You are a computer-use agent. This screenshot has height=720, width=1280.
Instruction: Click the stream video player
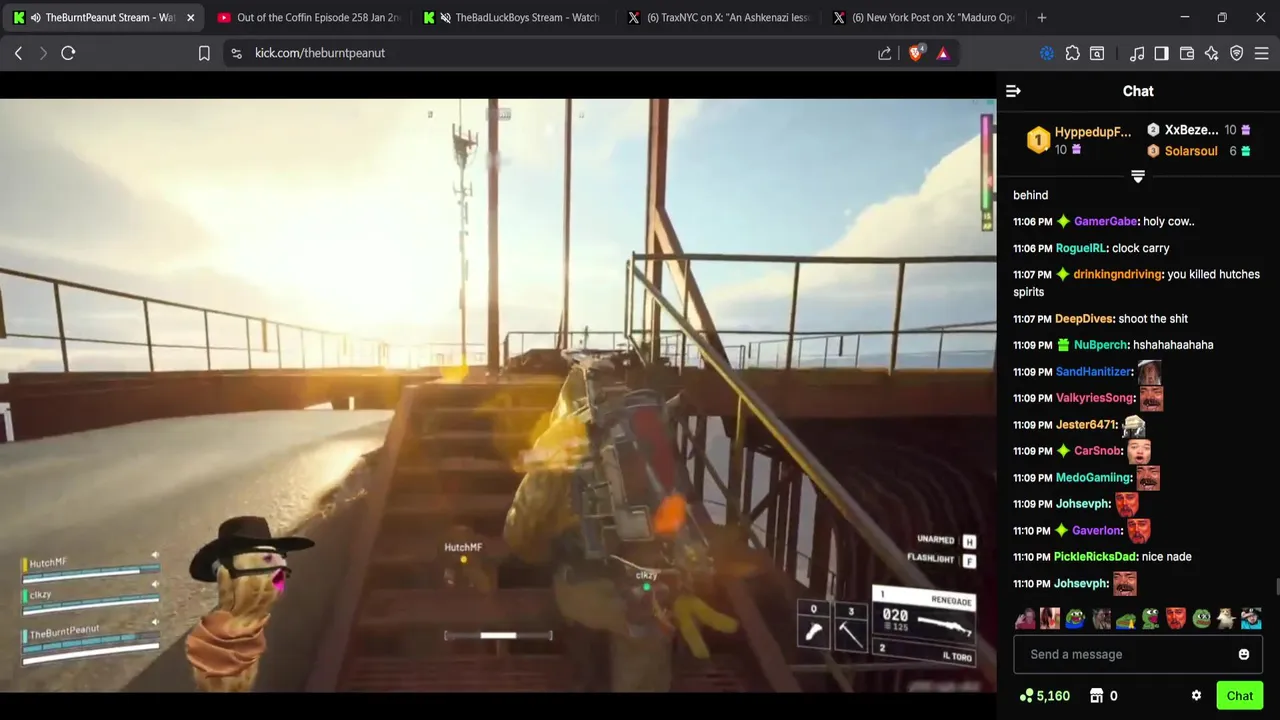(x=498, y=395)
